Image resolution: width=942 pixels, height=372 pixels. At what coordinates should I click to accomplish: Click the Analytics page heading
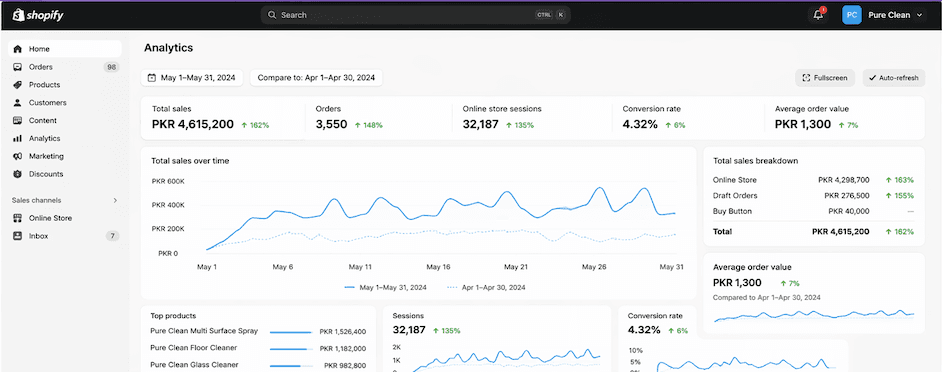tap(169, 48)
